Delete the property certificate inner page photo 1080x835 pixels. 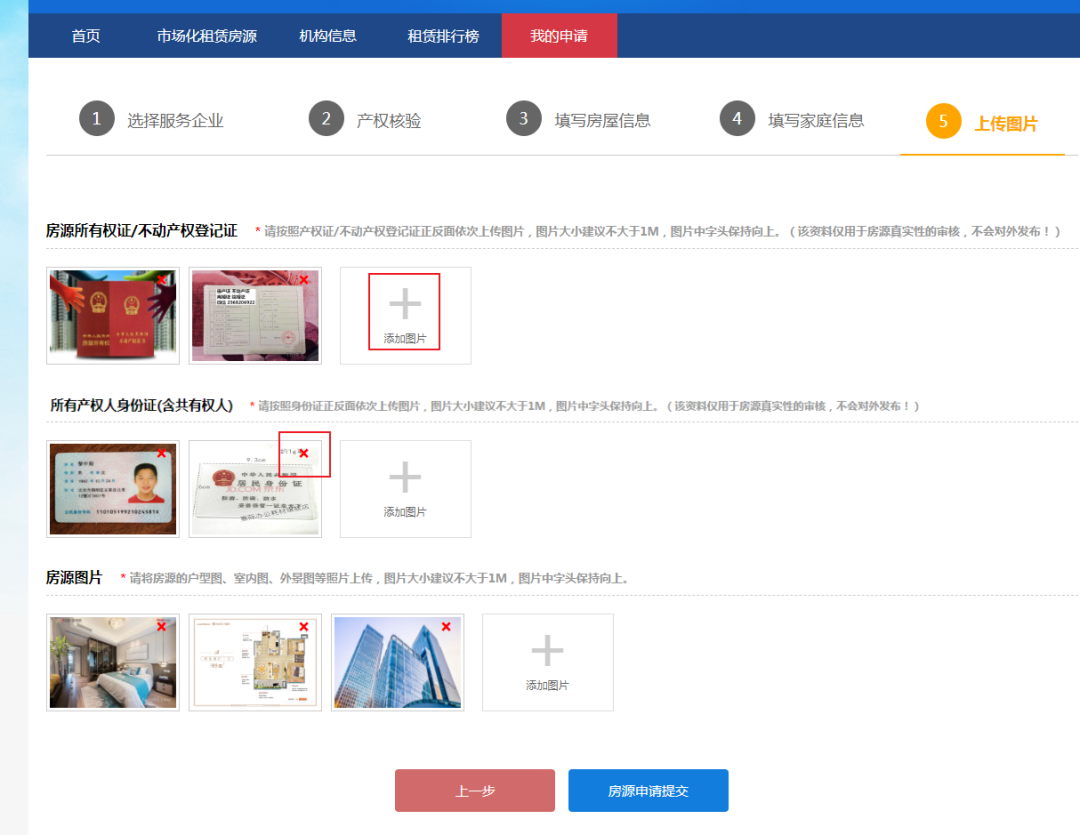[x=304, y=280]
